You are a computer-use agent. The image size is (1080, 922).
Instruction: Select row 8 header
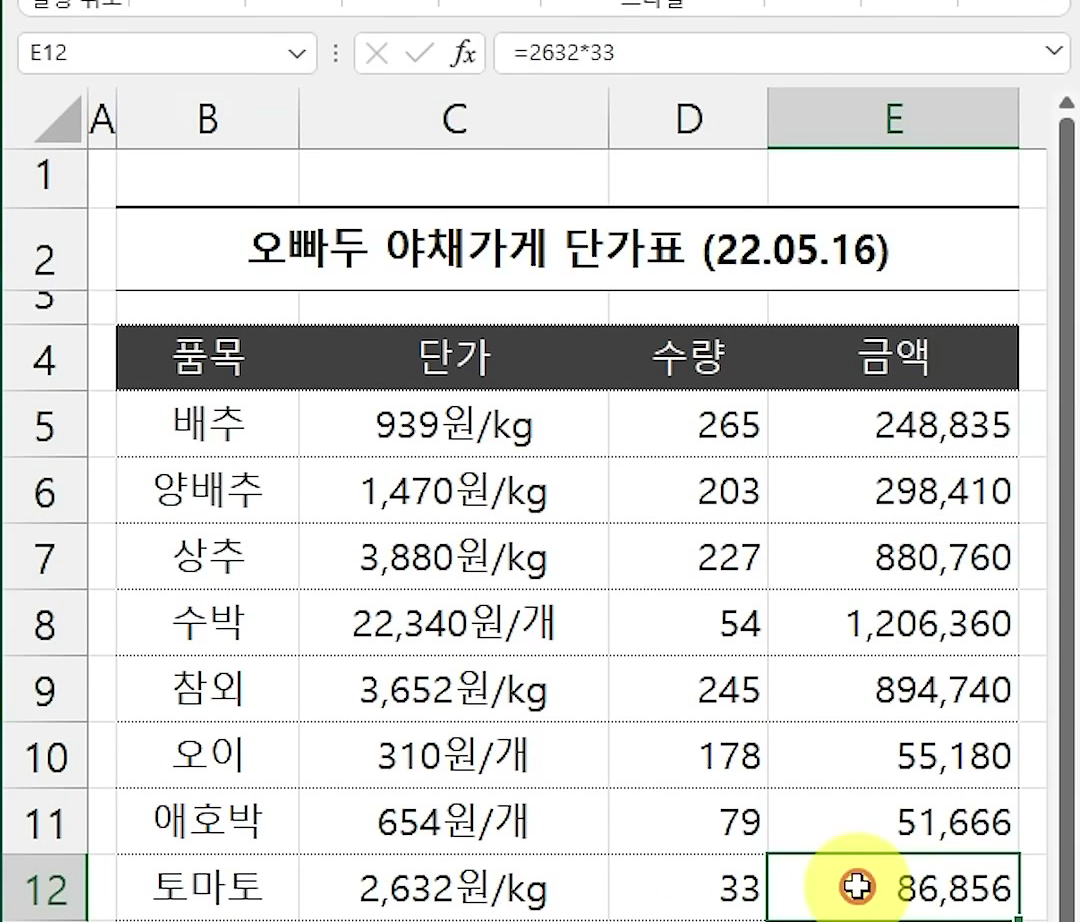point(44,622)
